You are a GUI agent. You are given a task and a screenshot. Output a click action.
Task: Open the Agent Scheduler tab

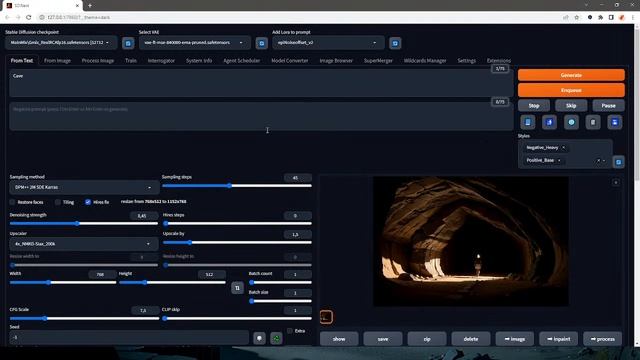242,60
